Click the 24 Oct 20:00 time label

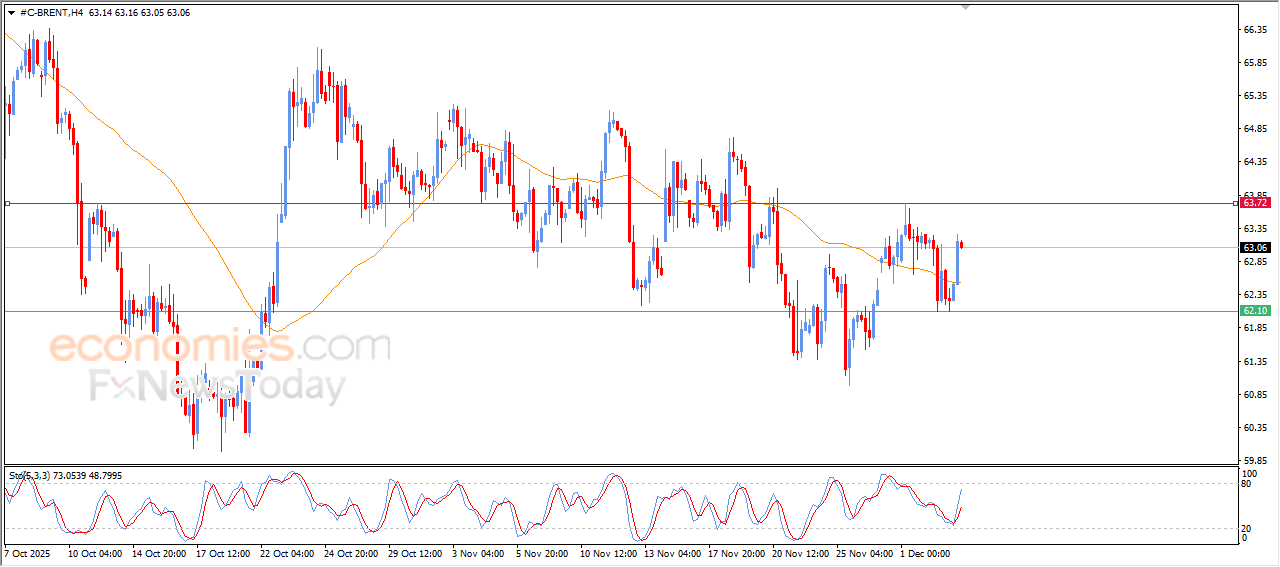pos(350,552)
